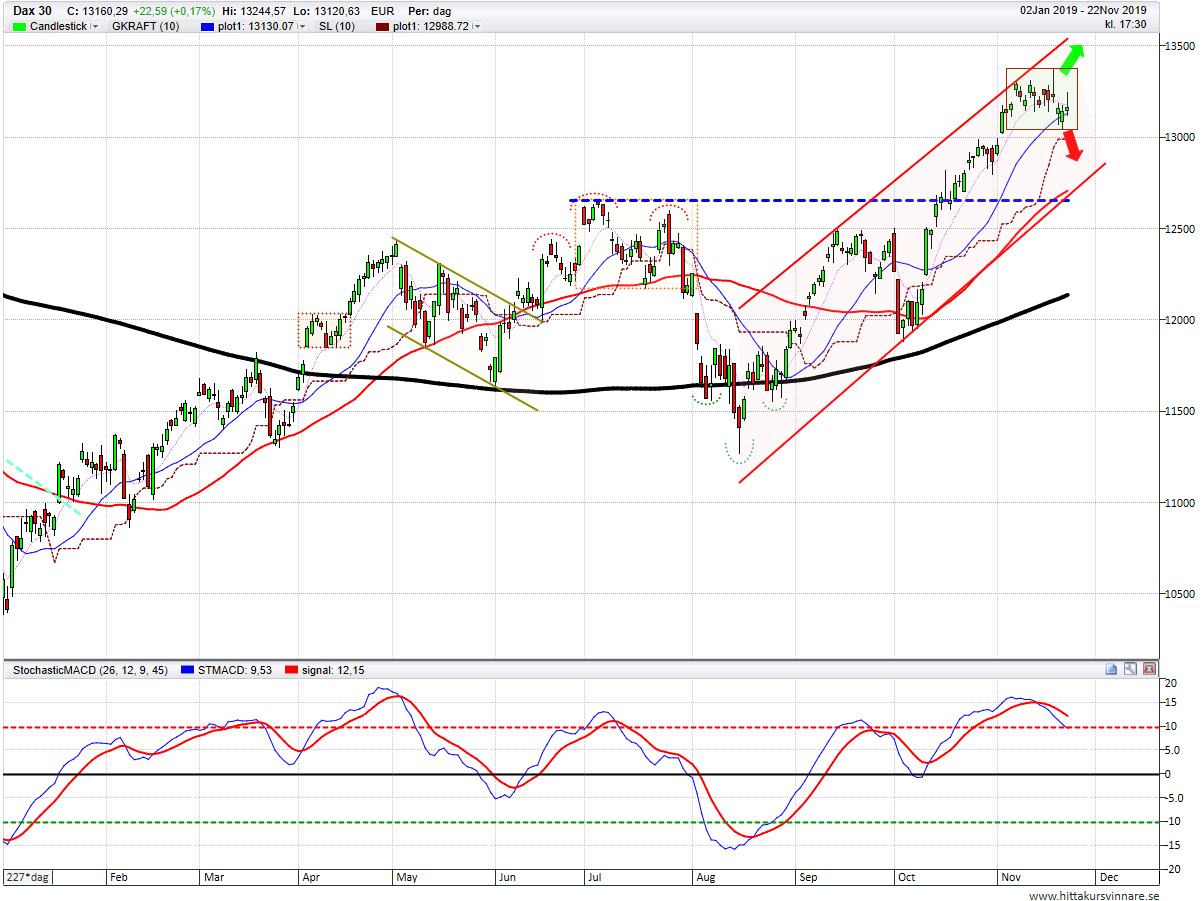Viewport: 1204px width, 901px height.
Task: Click the Candlestick label in the legend
Action: pyautogui.click(x=58, y=26)
